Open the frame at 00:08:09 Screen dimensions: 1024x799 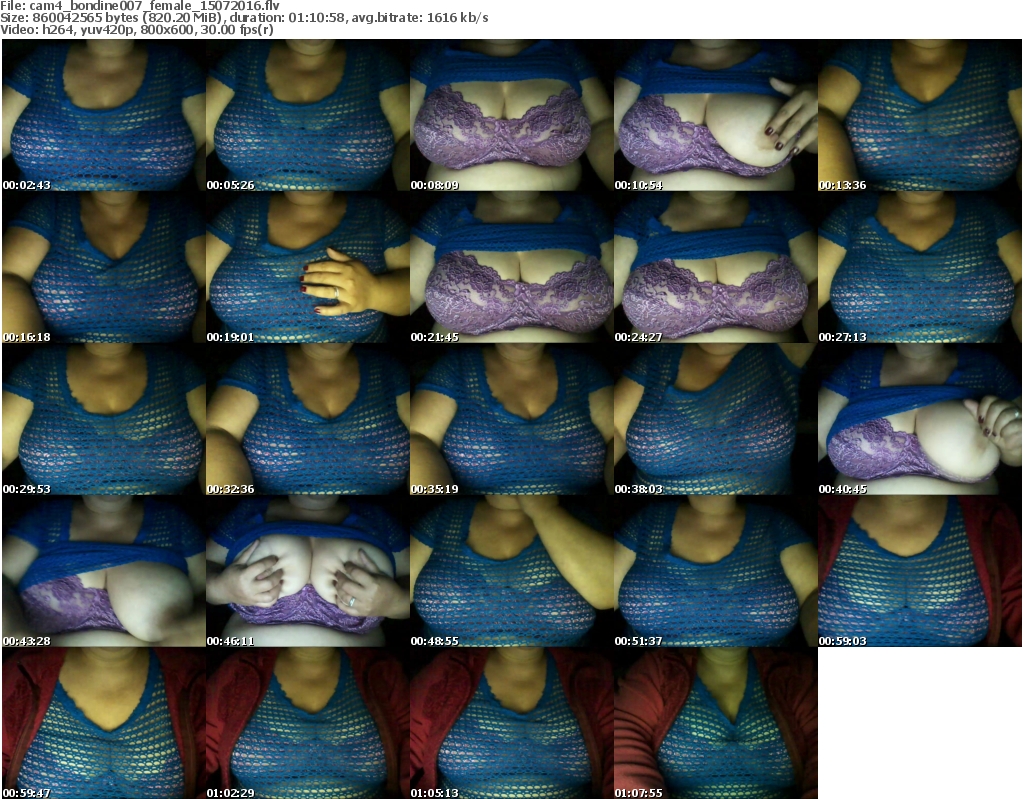[x=512, y=115]
